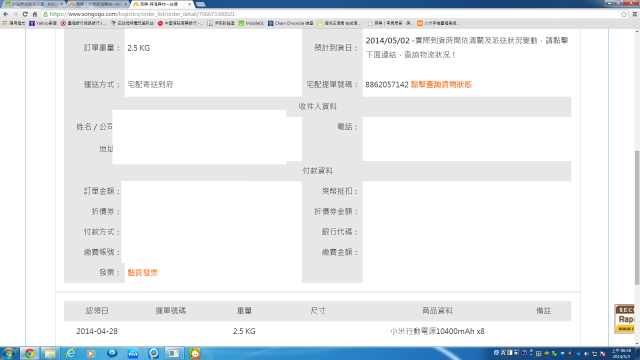Select the 宅配寄送到府 shipping method text
The width and height of the screenshot is (640, 360).
tap(150, 84)
